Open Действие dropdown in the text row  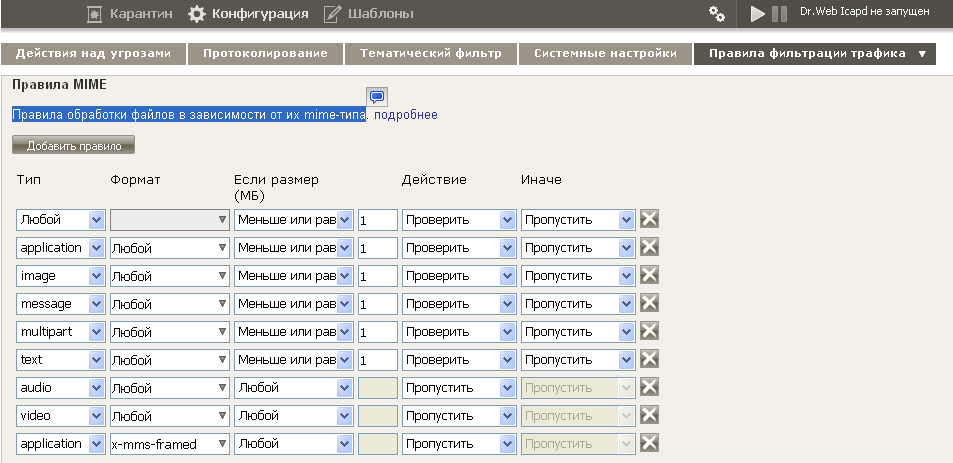pos(459,360)
